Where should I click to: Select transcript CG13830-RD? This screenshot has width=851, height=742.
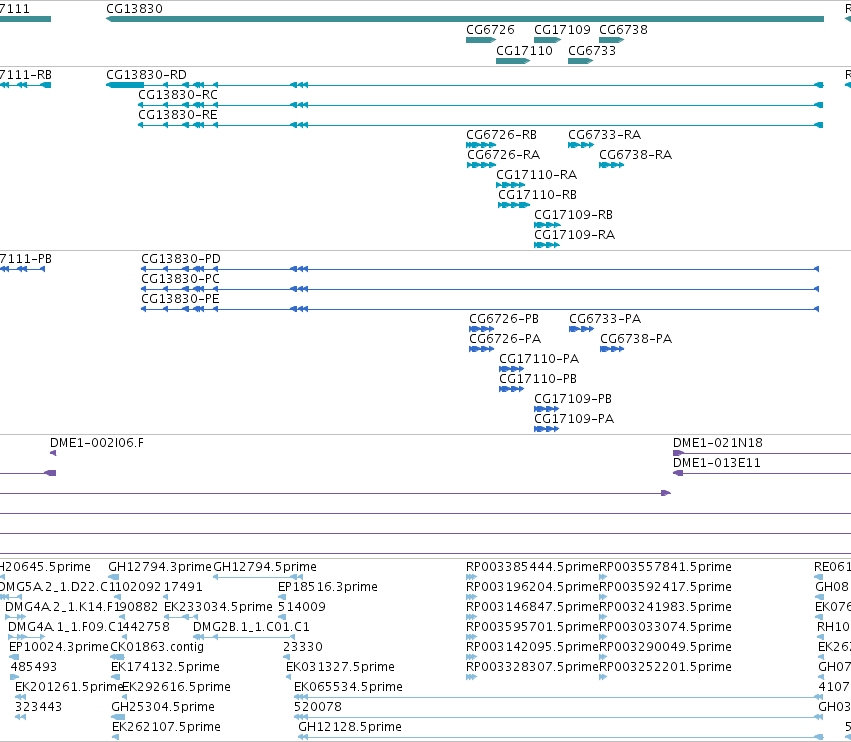click(x=465, y=85)
